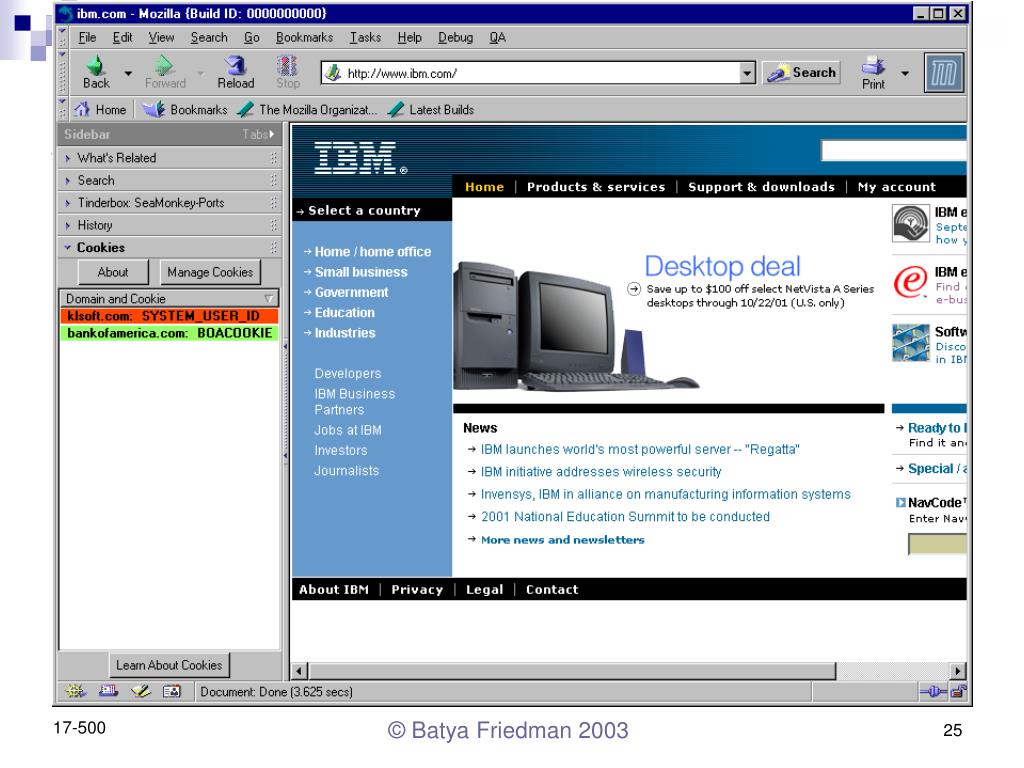Select the klsoft.com SYSTEM_USER_ID cookie row
Viewport: 1024px width, 768px height.
pos(169,316)
